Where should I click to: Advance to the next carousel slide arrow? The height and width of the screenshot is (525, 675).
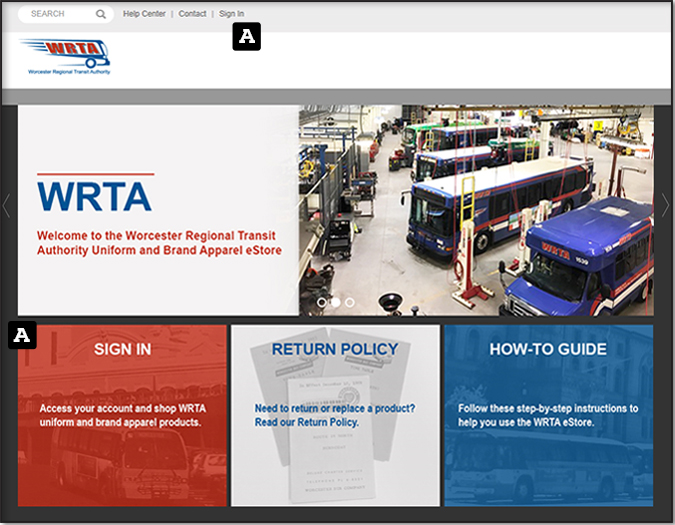click(666, 205)
